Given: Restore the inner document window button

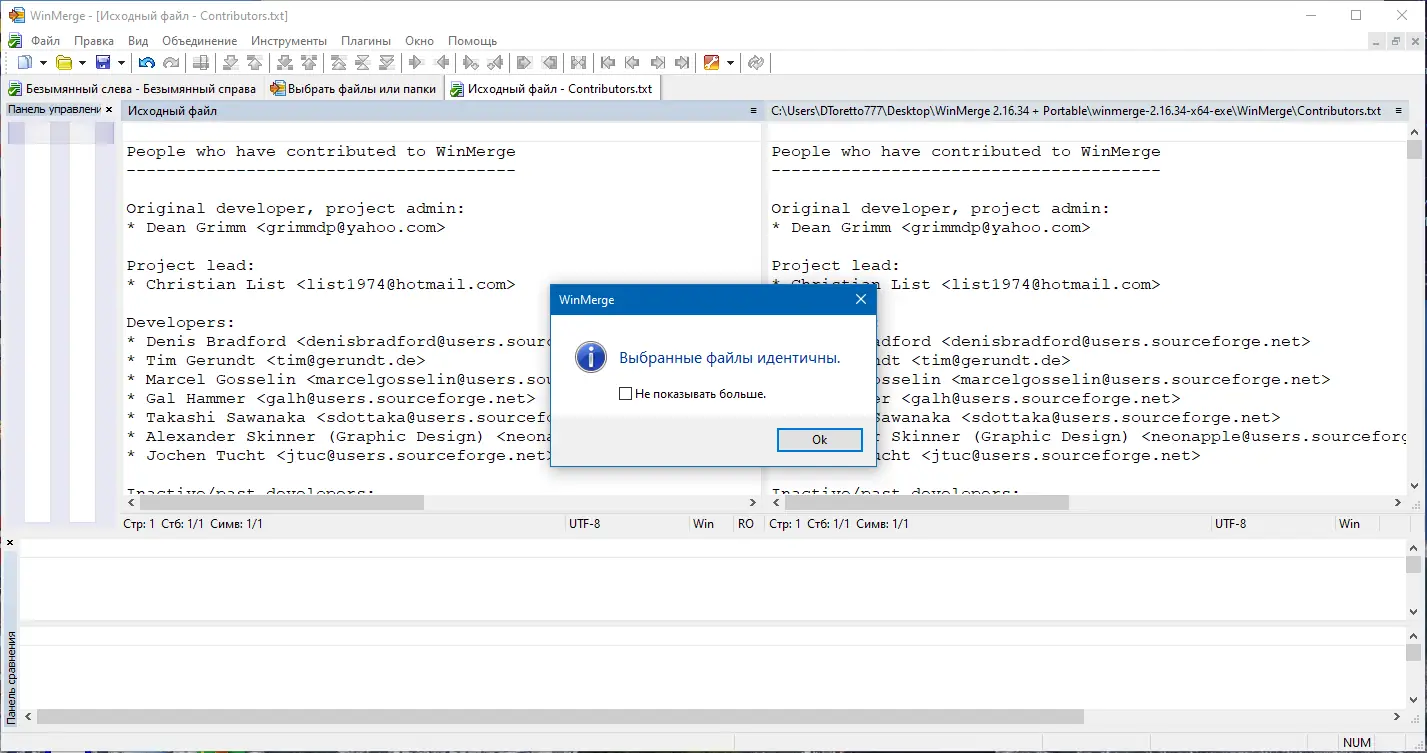Looking at the screenshot, I should coord(1396,41).
